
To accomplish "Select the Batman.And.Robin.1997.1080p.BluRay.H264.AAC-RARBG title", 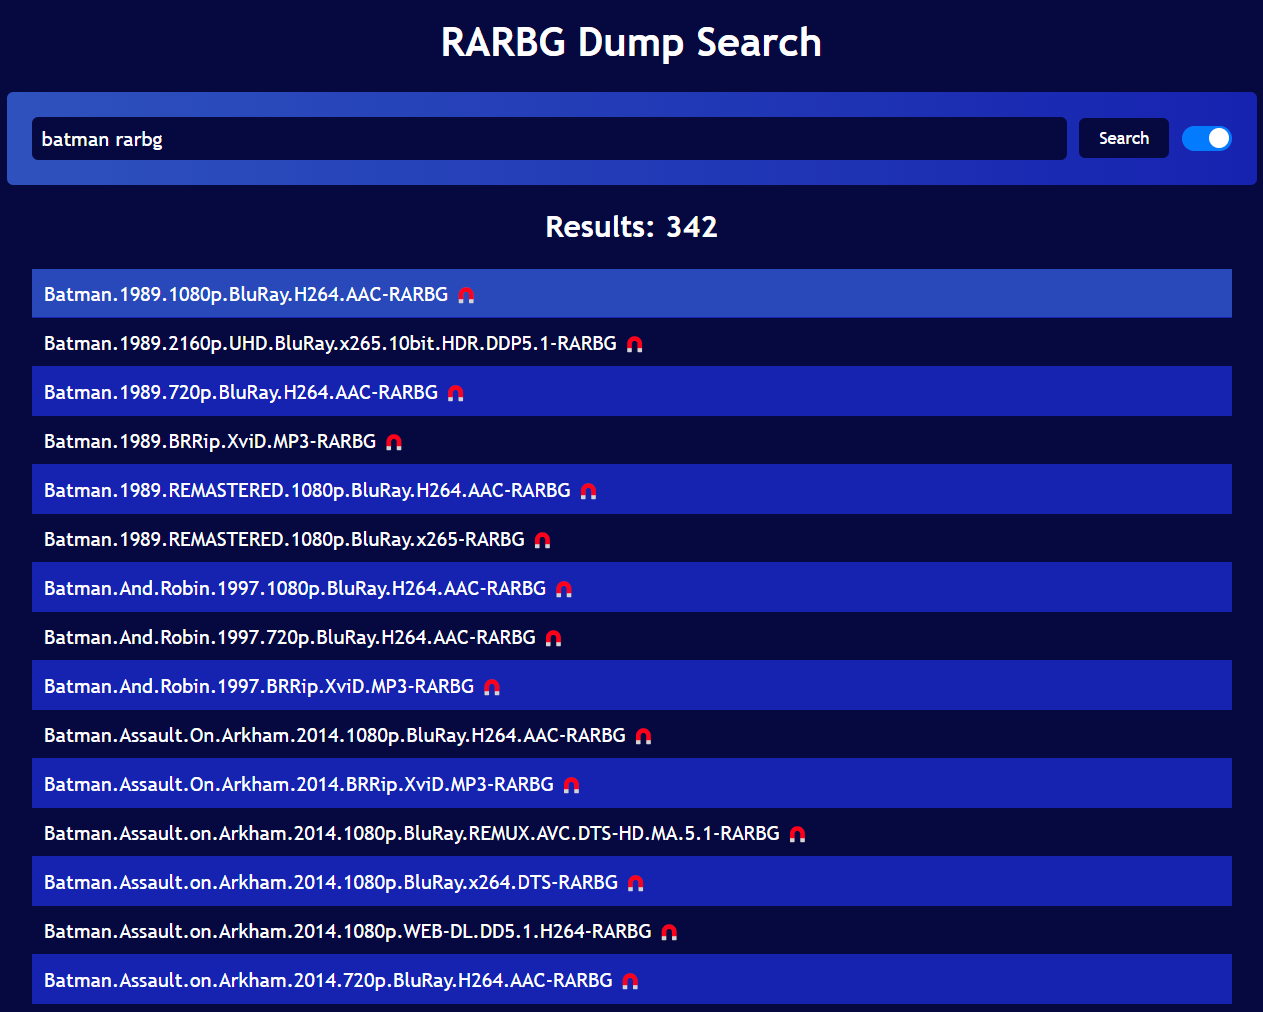I will pyautogui.click(x=295, y=588).
